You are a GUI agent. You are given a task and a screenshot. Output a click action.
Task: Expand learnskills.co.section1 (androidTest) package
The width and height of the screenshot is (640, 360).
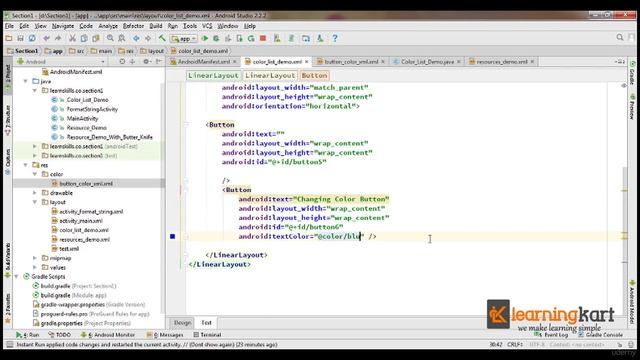35,146
